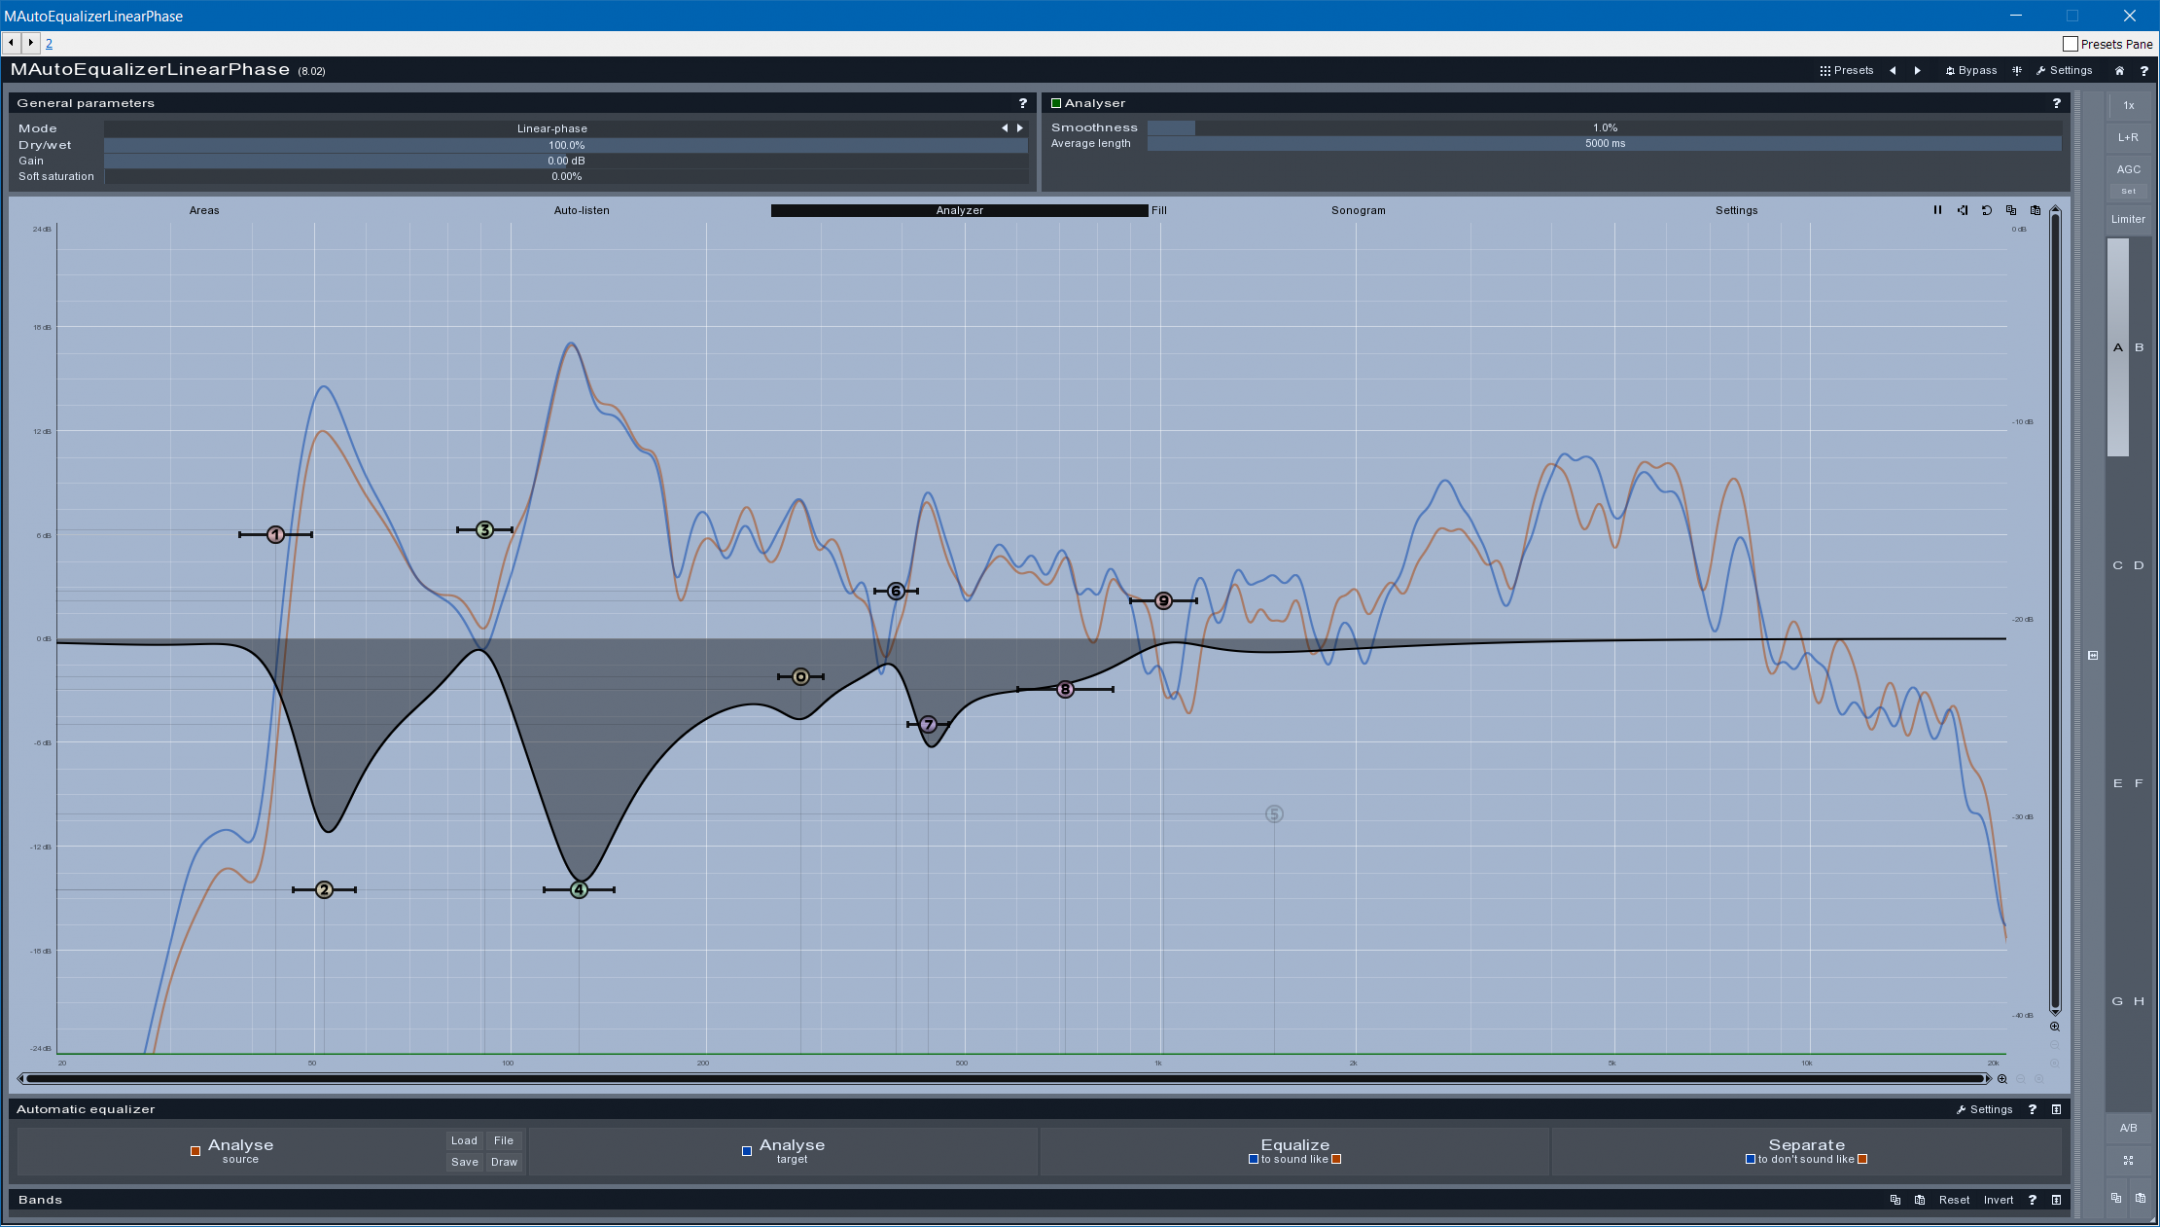Select previous Mode with left arrow
The image size is (2160, 1227).
tap(1004, 128)
